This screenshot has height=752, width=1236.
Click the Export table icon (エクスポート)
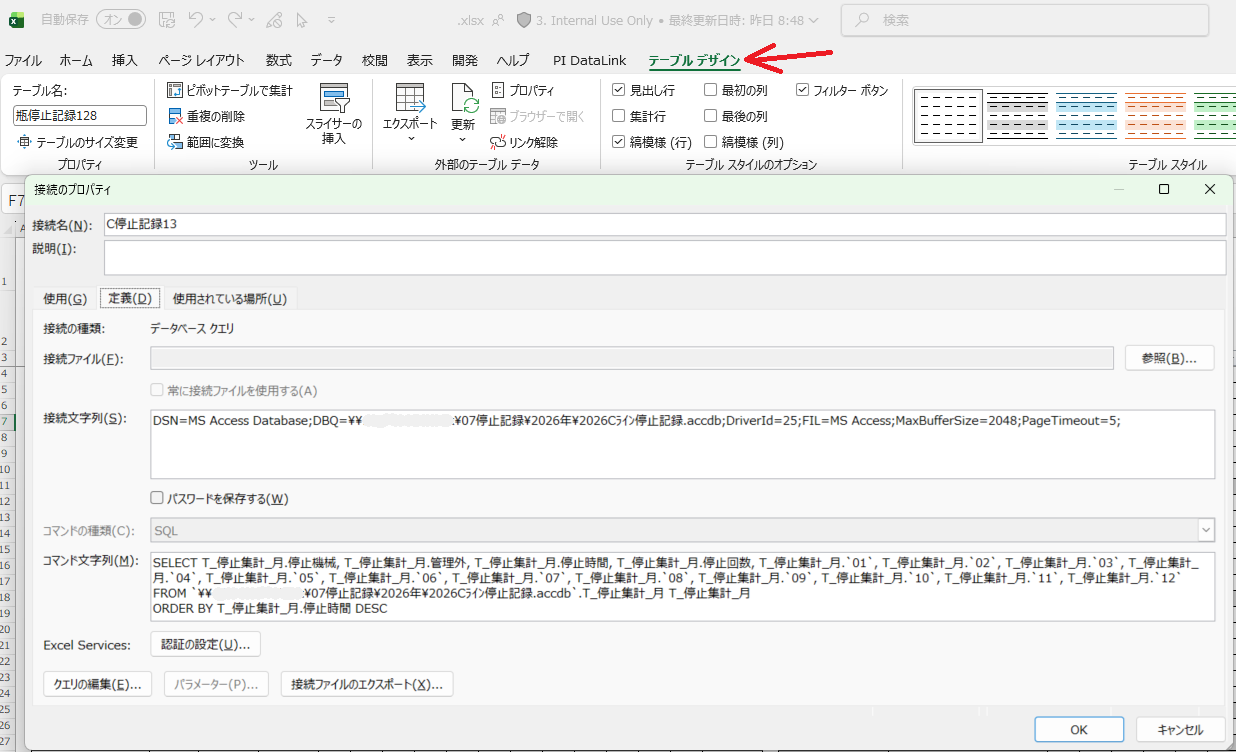point(410,98)
